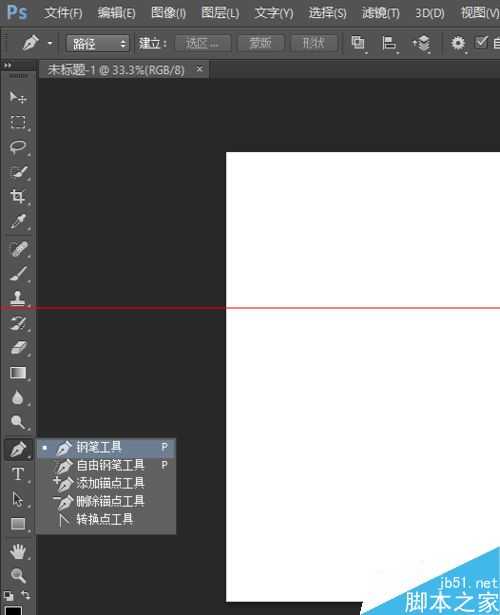Viewport: 500px width, 615px height.
Task: Select the Blur tool
Action: click(18, 398)
